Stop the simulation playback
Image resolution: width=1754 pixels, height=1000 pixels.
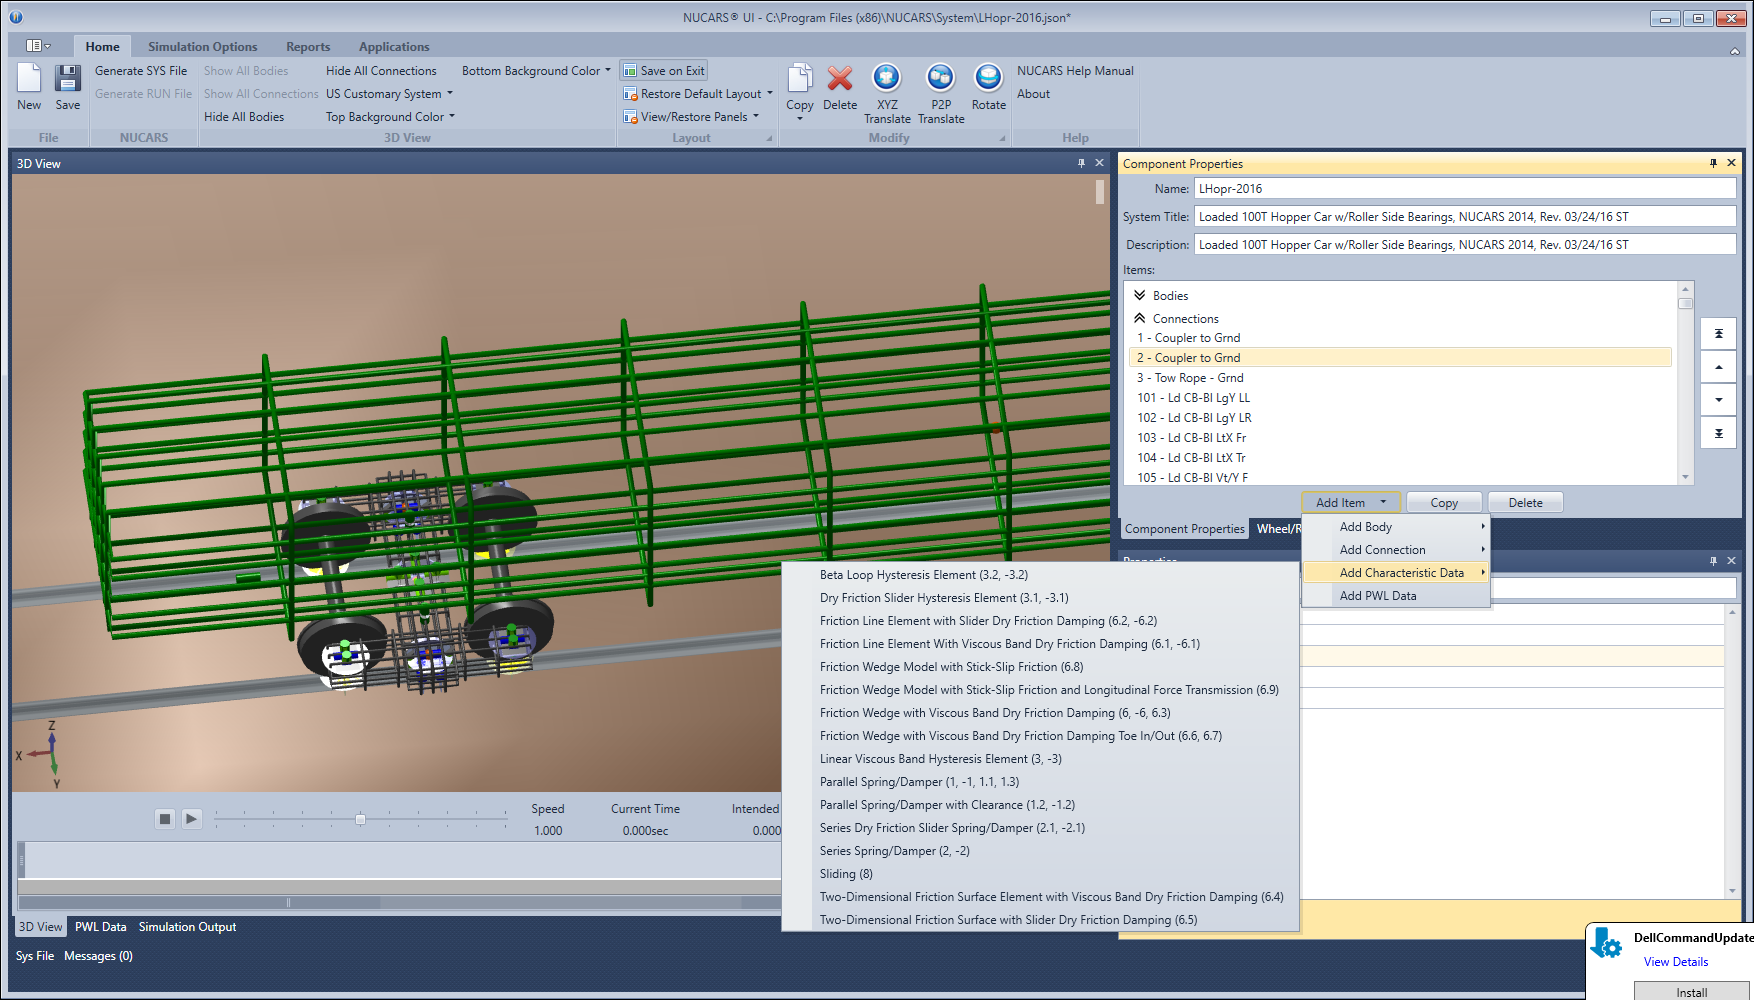click(x=165, y=818)
